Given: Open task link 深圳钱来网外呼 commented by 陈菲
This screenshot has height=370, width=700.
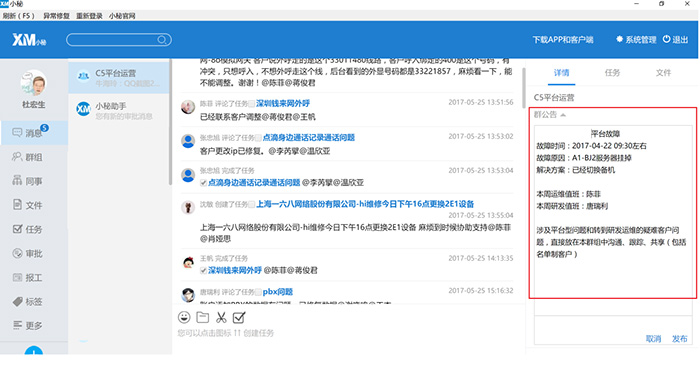Looking at the screenshot, I should tap(283, 104).
